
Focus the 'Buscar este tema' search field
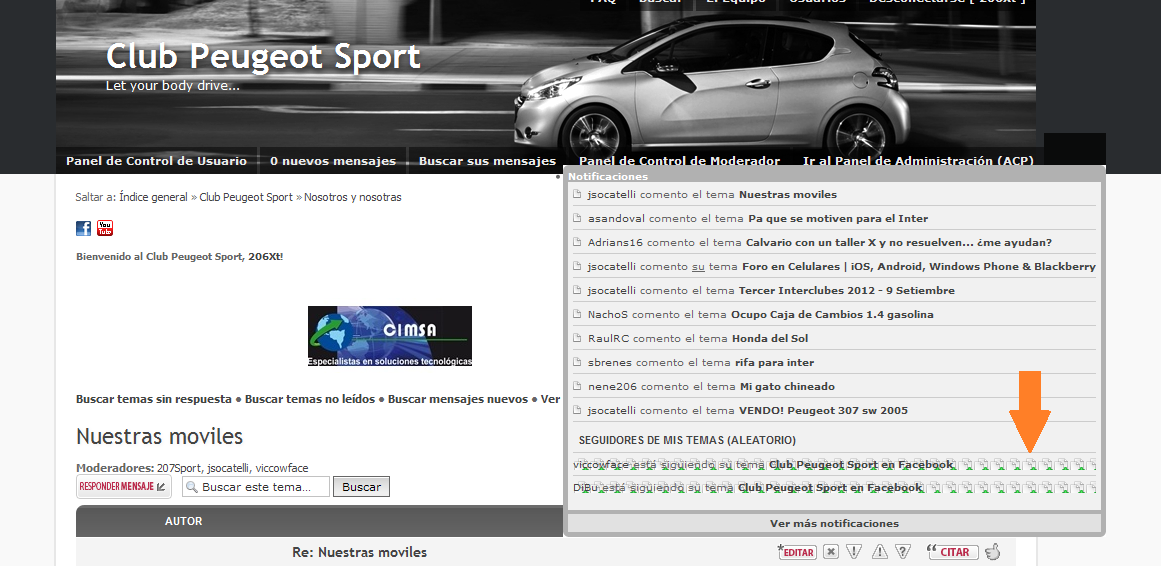tap(256, 487)
